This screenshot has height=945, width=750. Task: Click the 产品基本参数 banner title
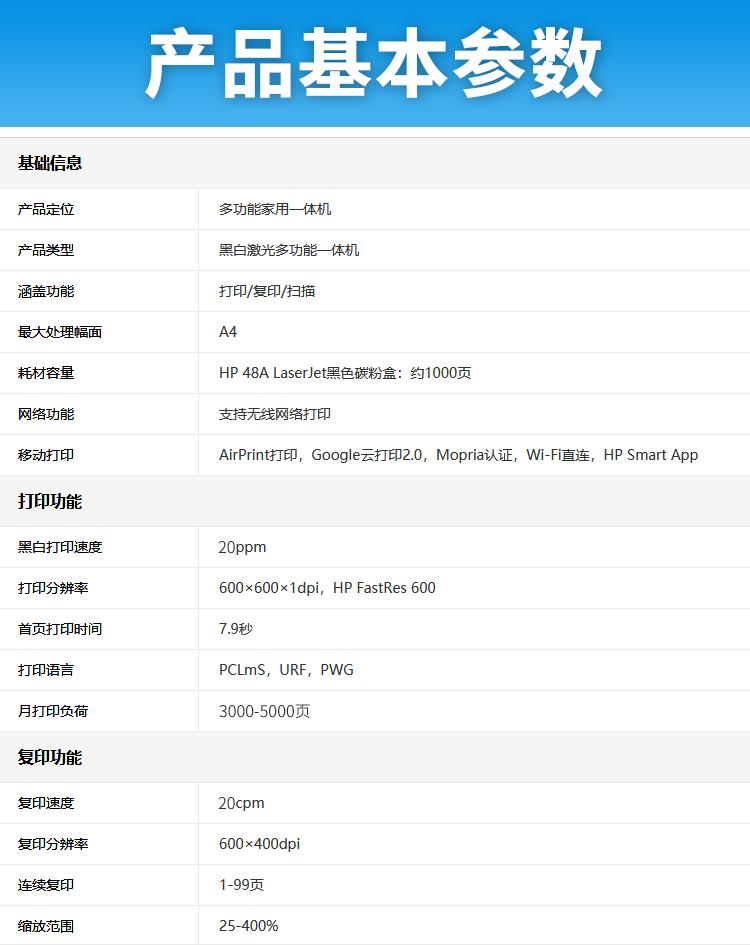tap(374, 64)
